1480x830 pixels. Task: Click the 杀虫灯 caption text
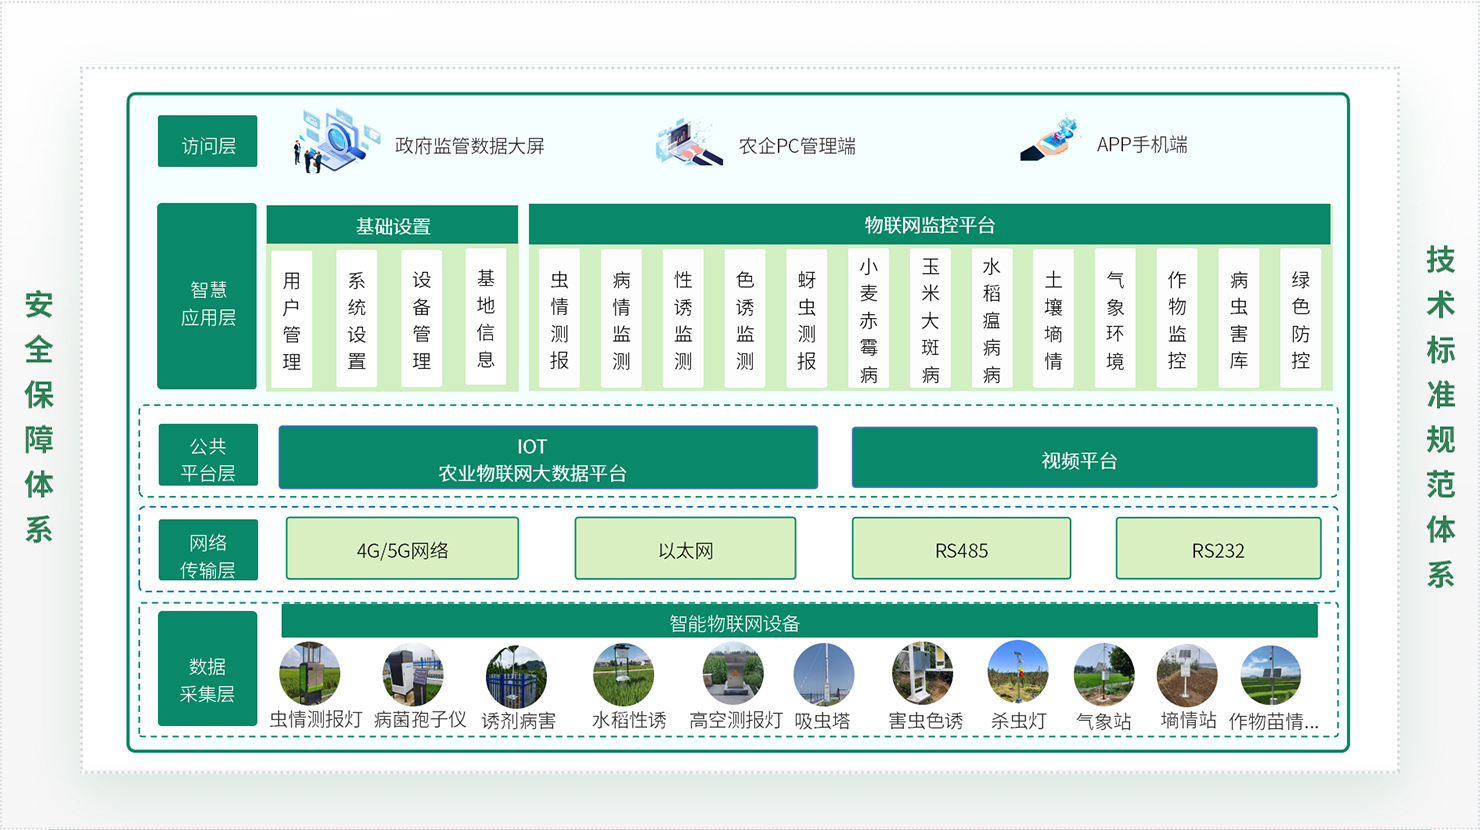pyautogui.click(x=1019, y=721)
